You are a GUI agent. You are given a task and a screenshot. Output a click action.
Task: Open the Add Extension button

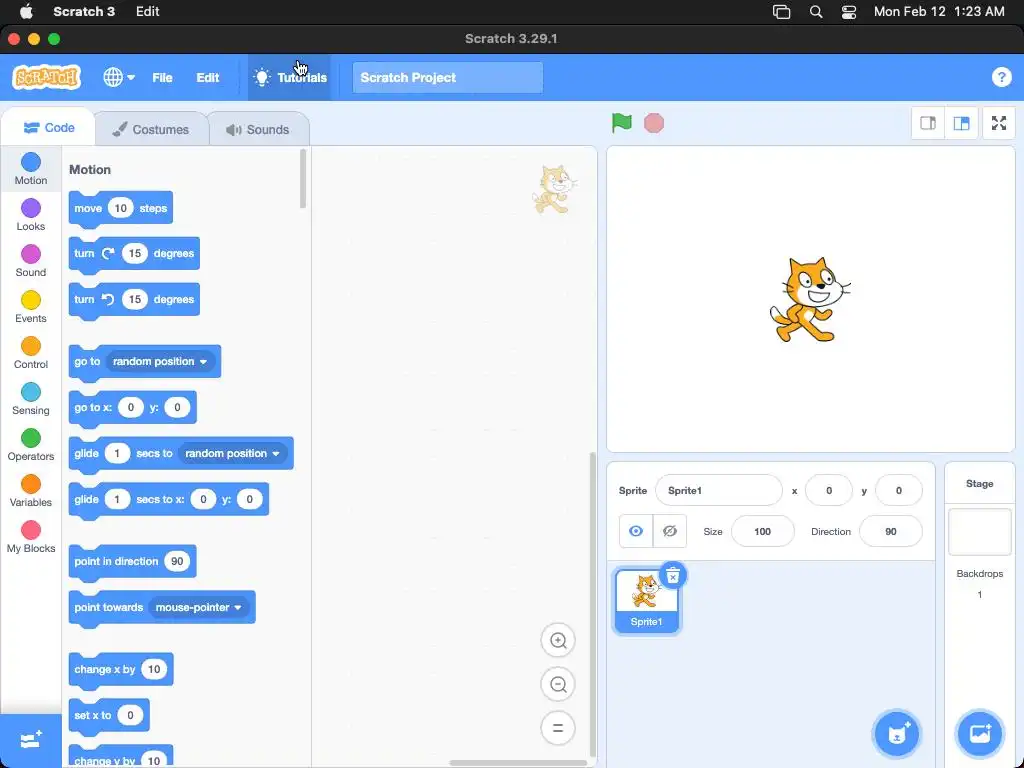(x=31, y=740)
